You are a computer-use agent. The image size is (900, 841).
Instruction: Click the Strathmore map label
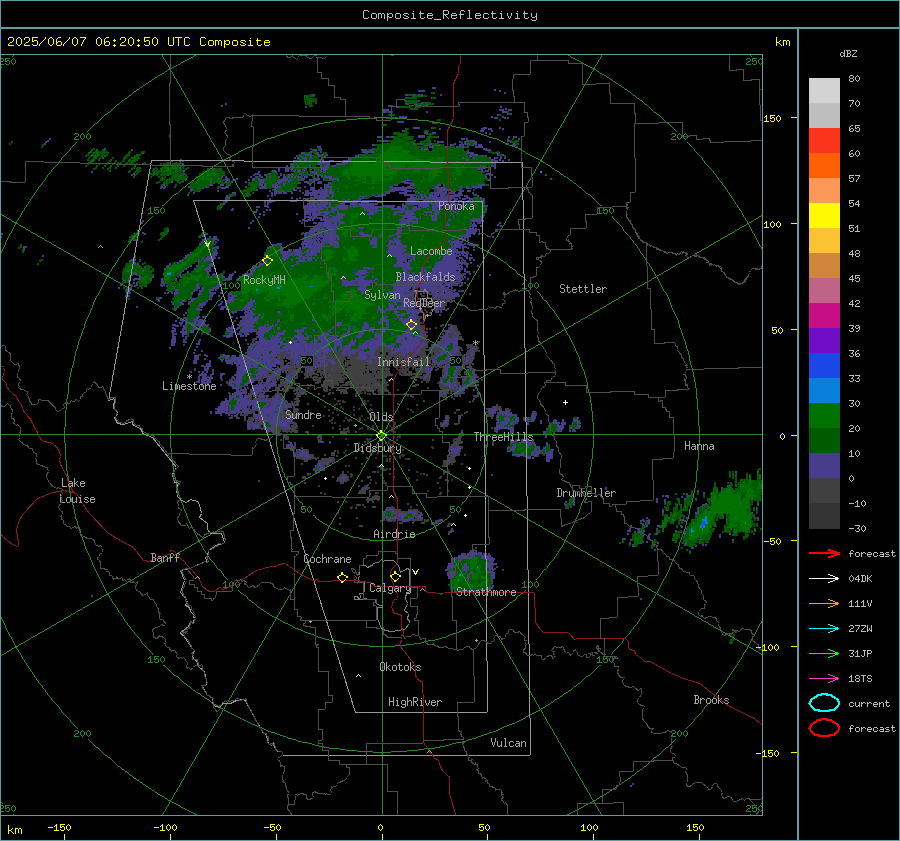pyautogui.click(x=486, y=592)
